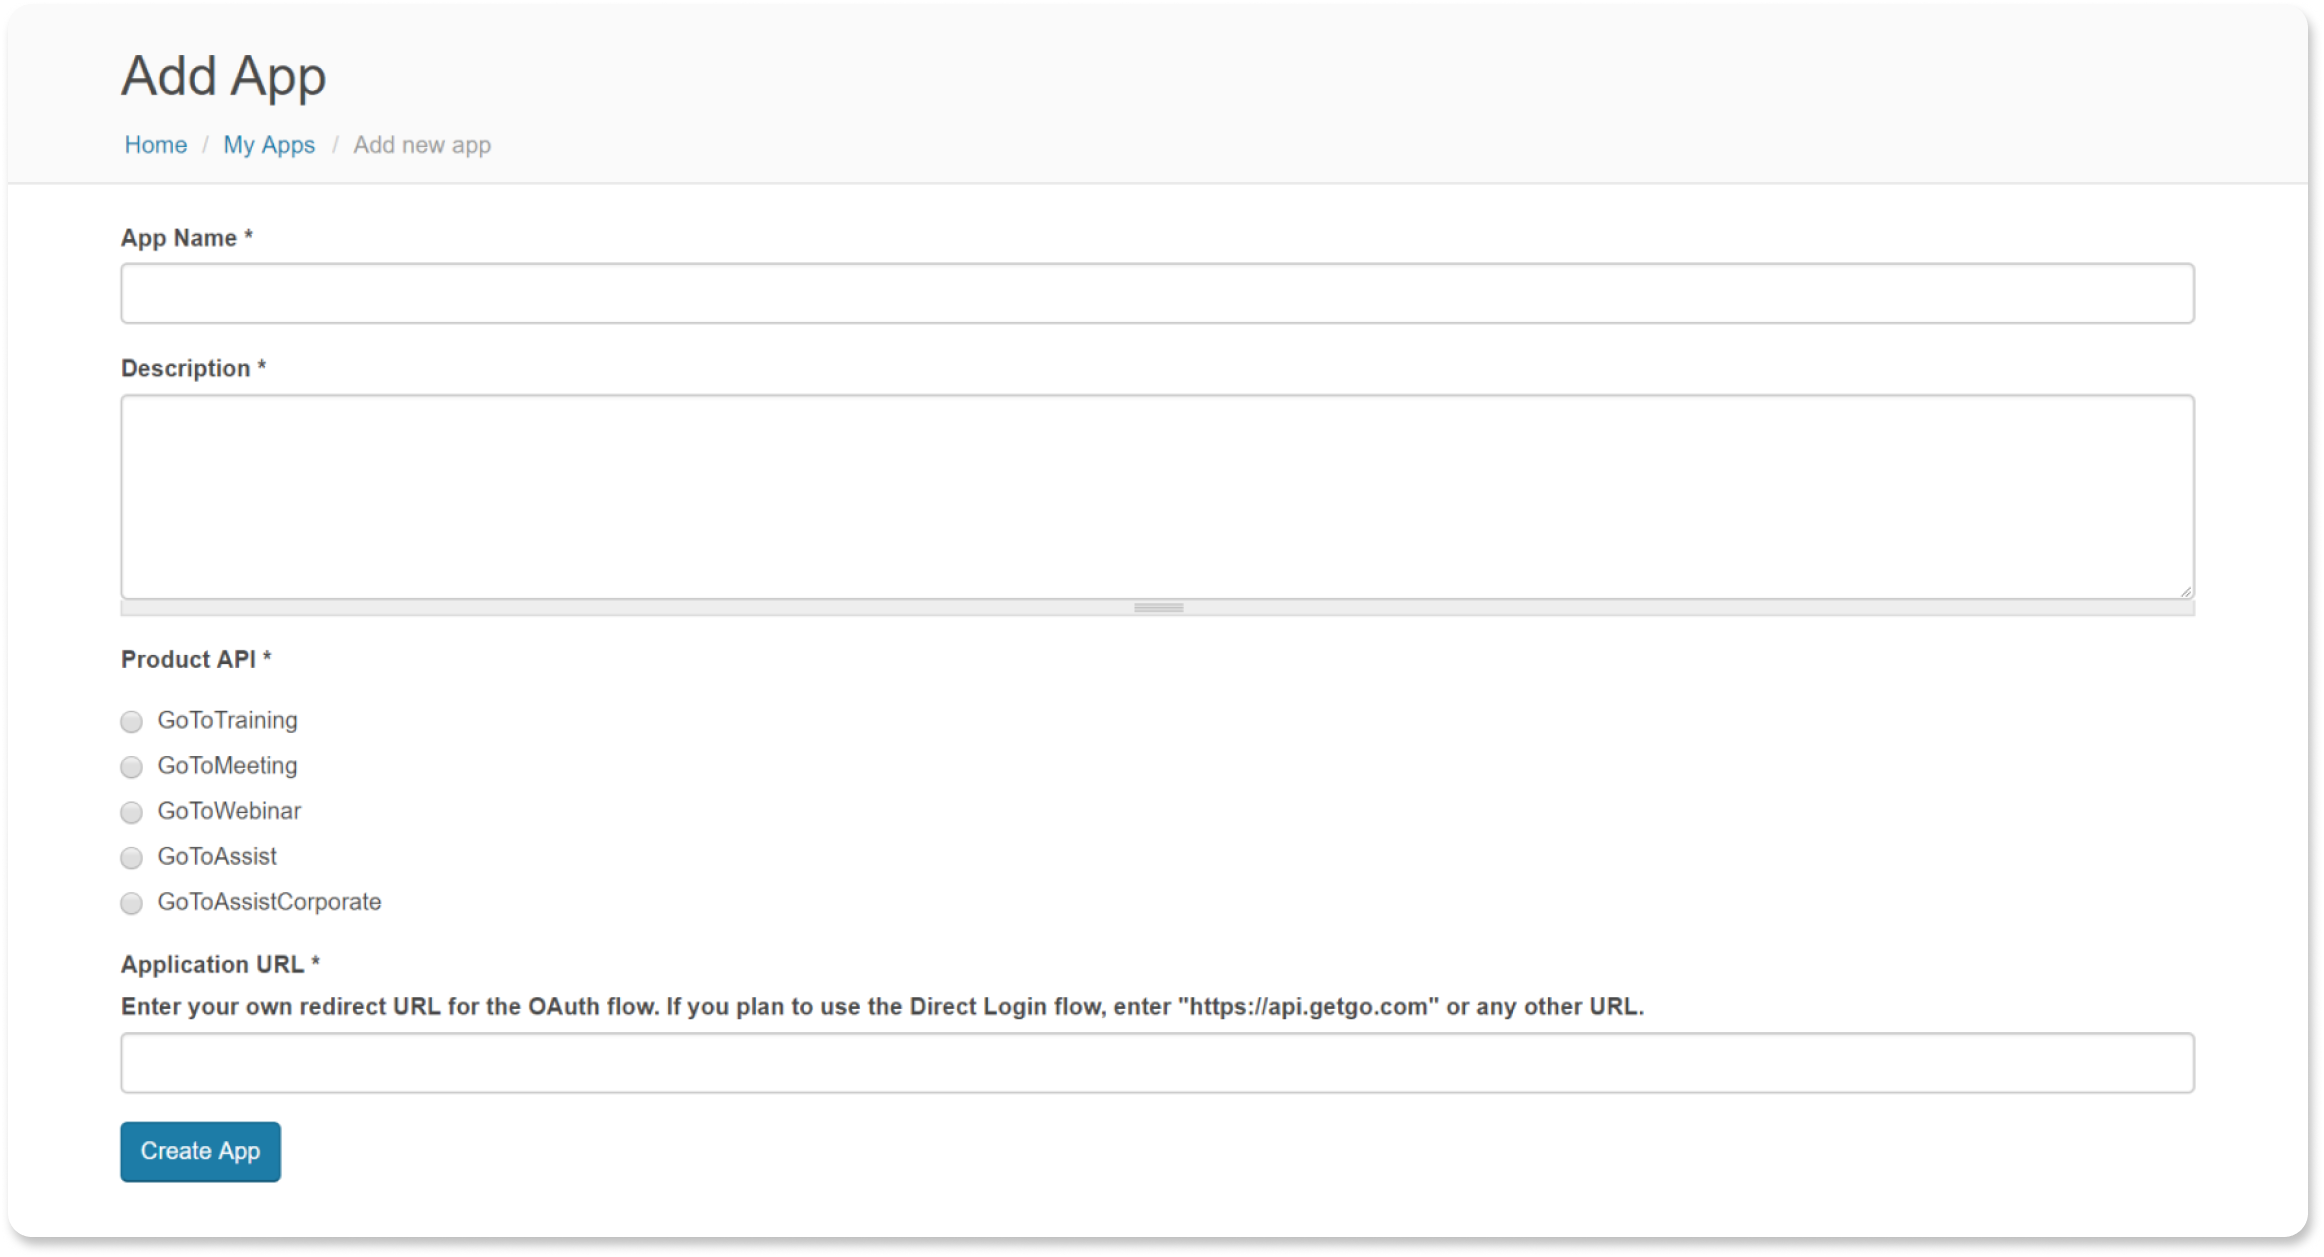Select the GoToTraining radio button

[x=131, y=721]
